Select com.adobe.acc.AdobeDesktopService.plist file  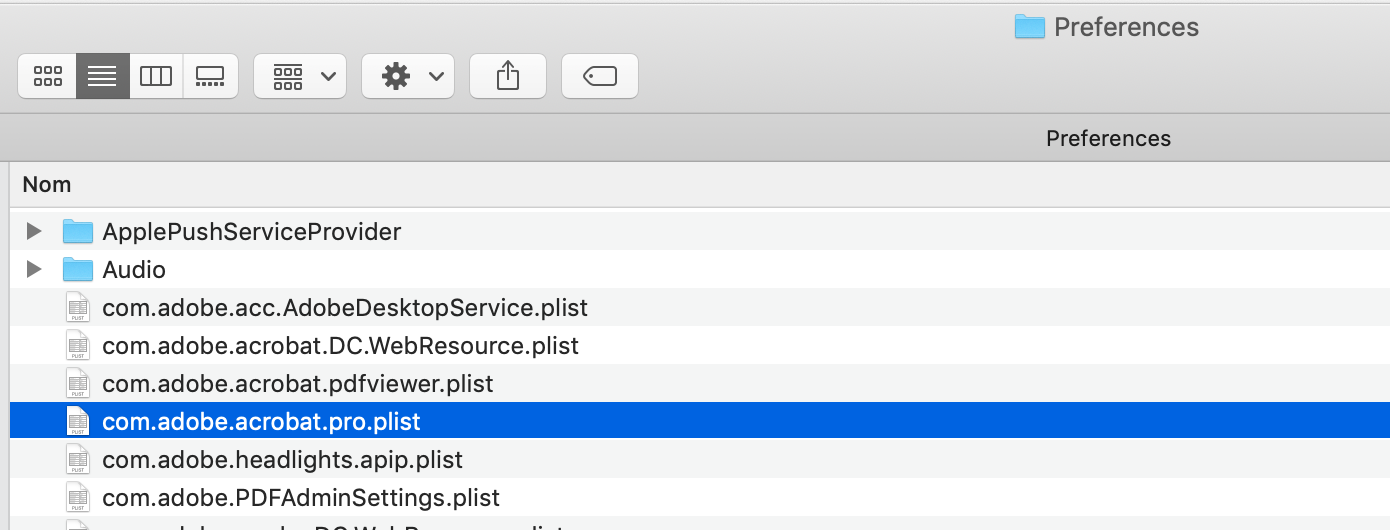pos(345,308)
